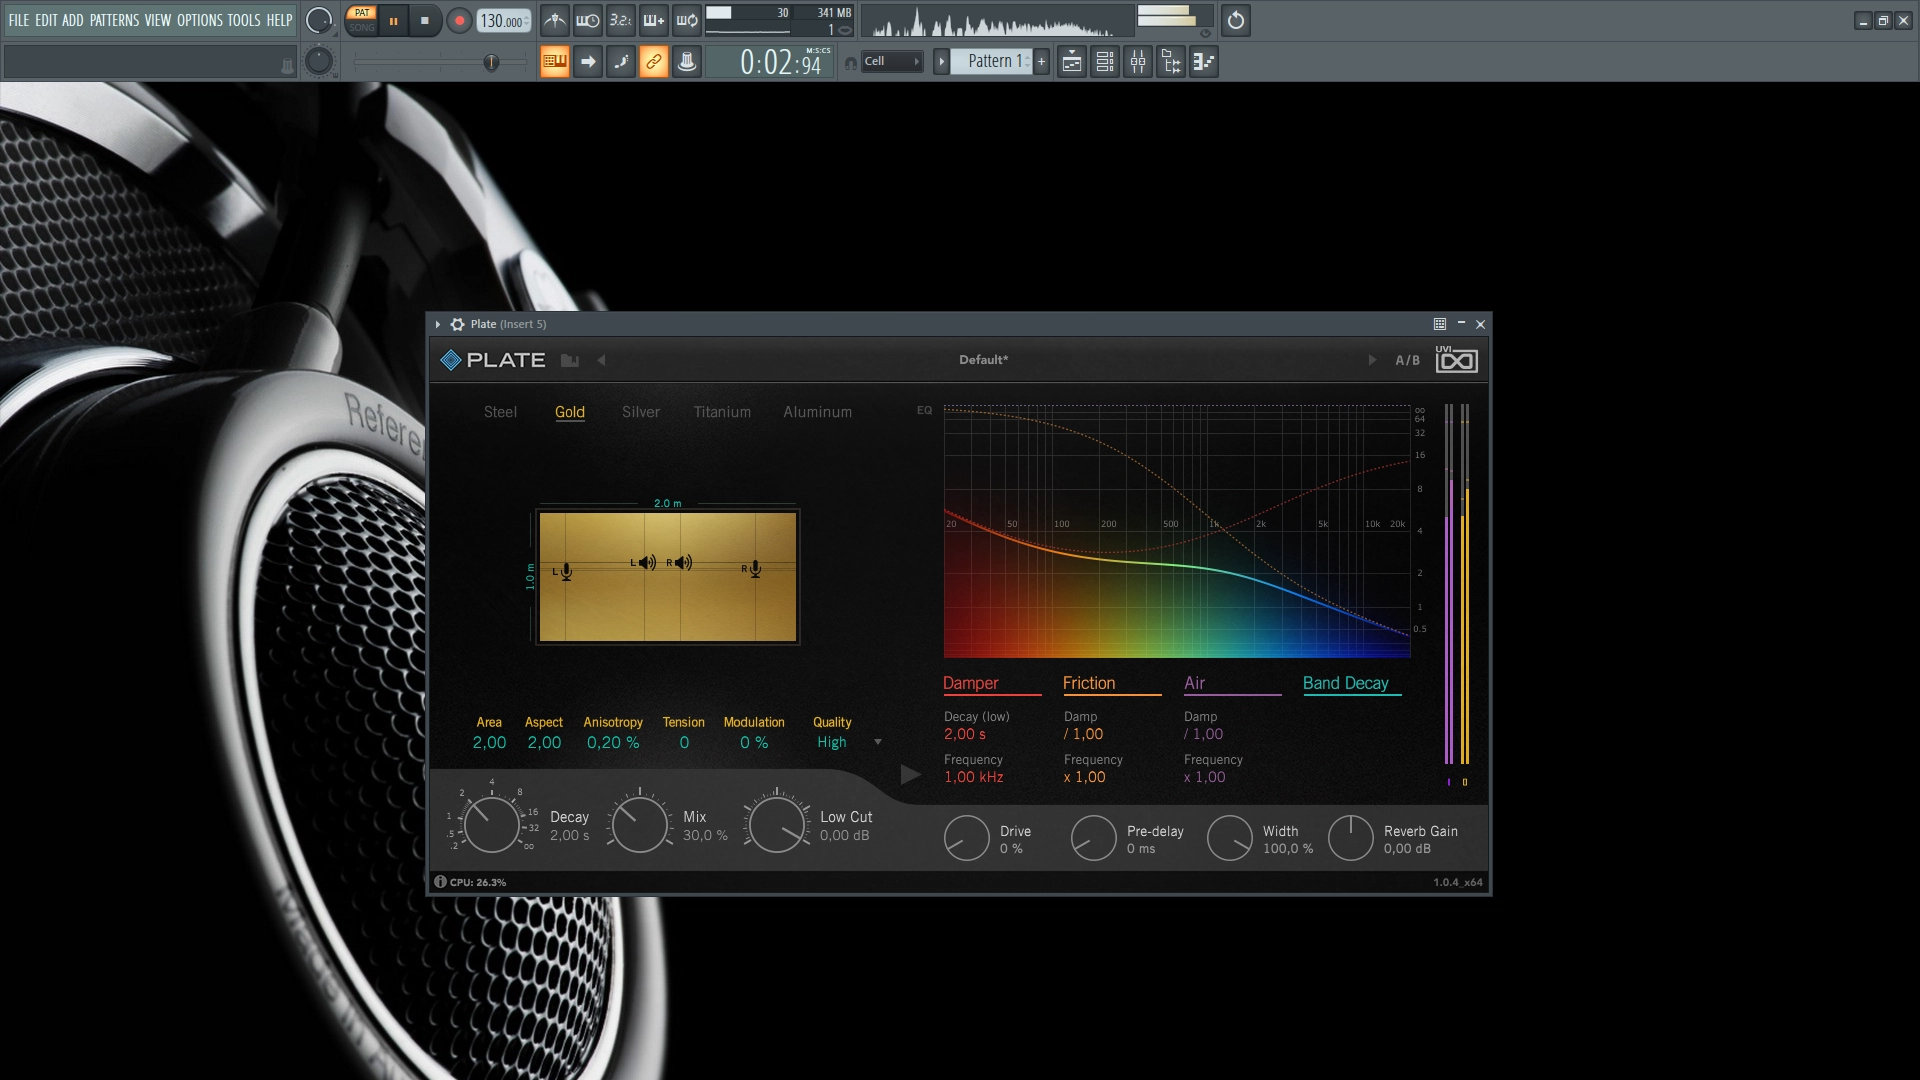Click the main volume knob
The height and width of the screenshot is (1080, 1920).
click(x=318, y=20)
